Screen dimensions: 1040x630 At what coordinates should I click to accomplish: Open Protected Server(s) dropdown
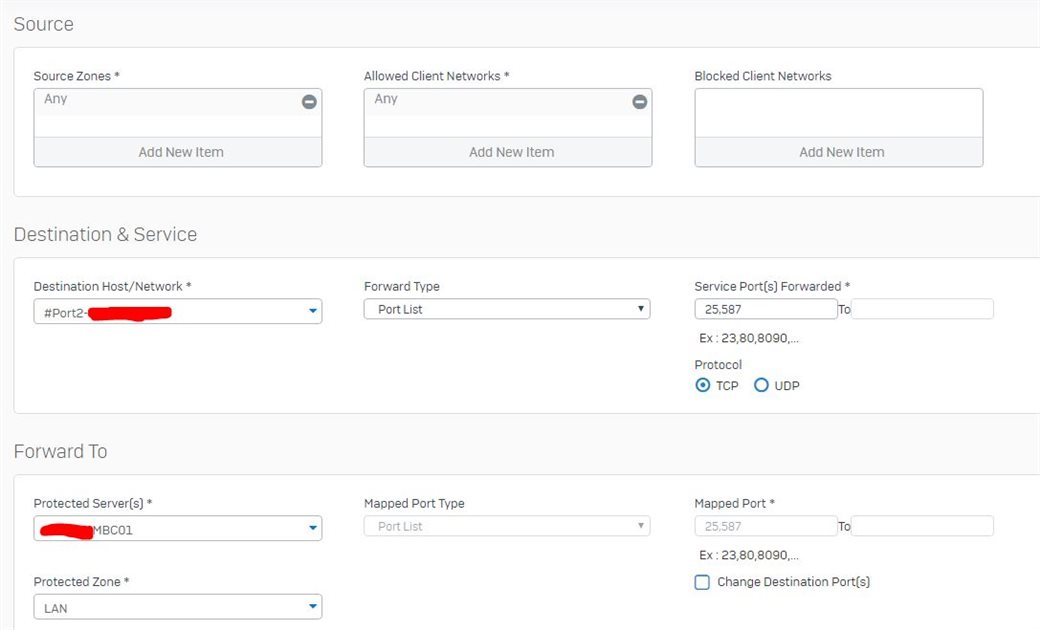(x=178, y=529)
